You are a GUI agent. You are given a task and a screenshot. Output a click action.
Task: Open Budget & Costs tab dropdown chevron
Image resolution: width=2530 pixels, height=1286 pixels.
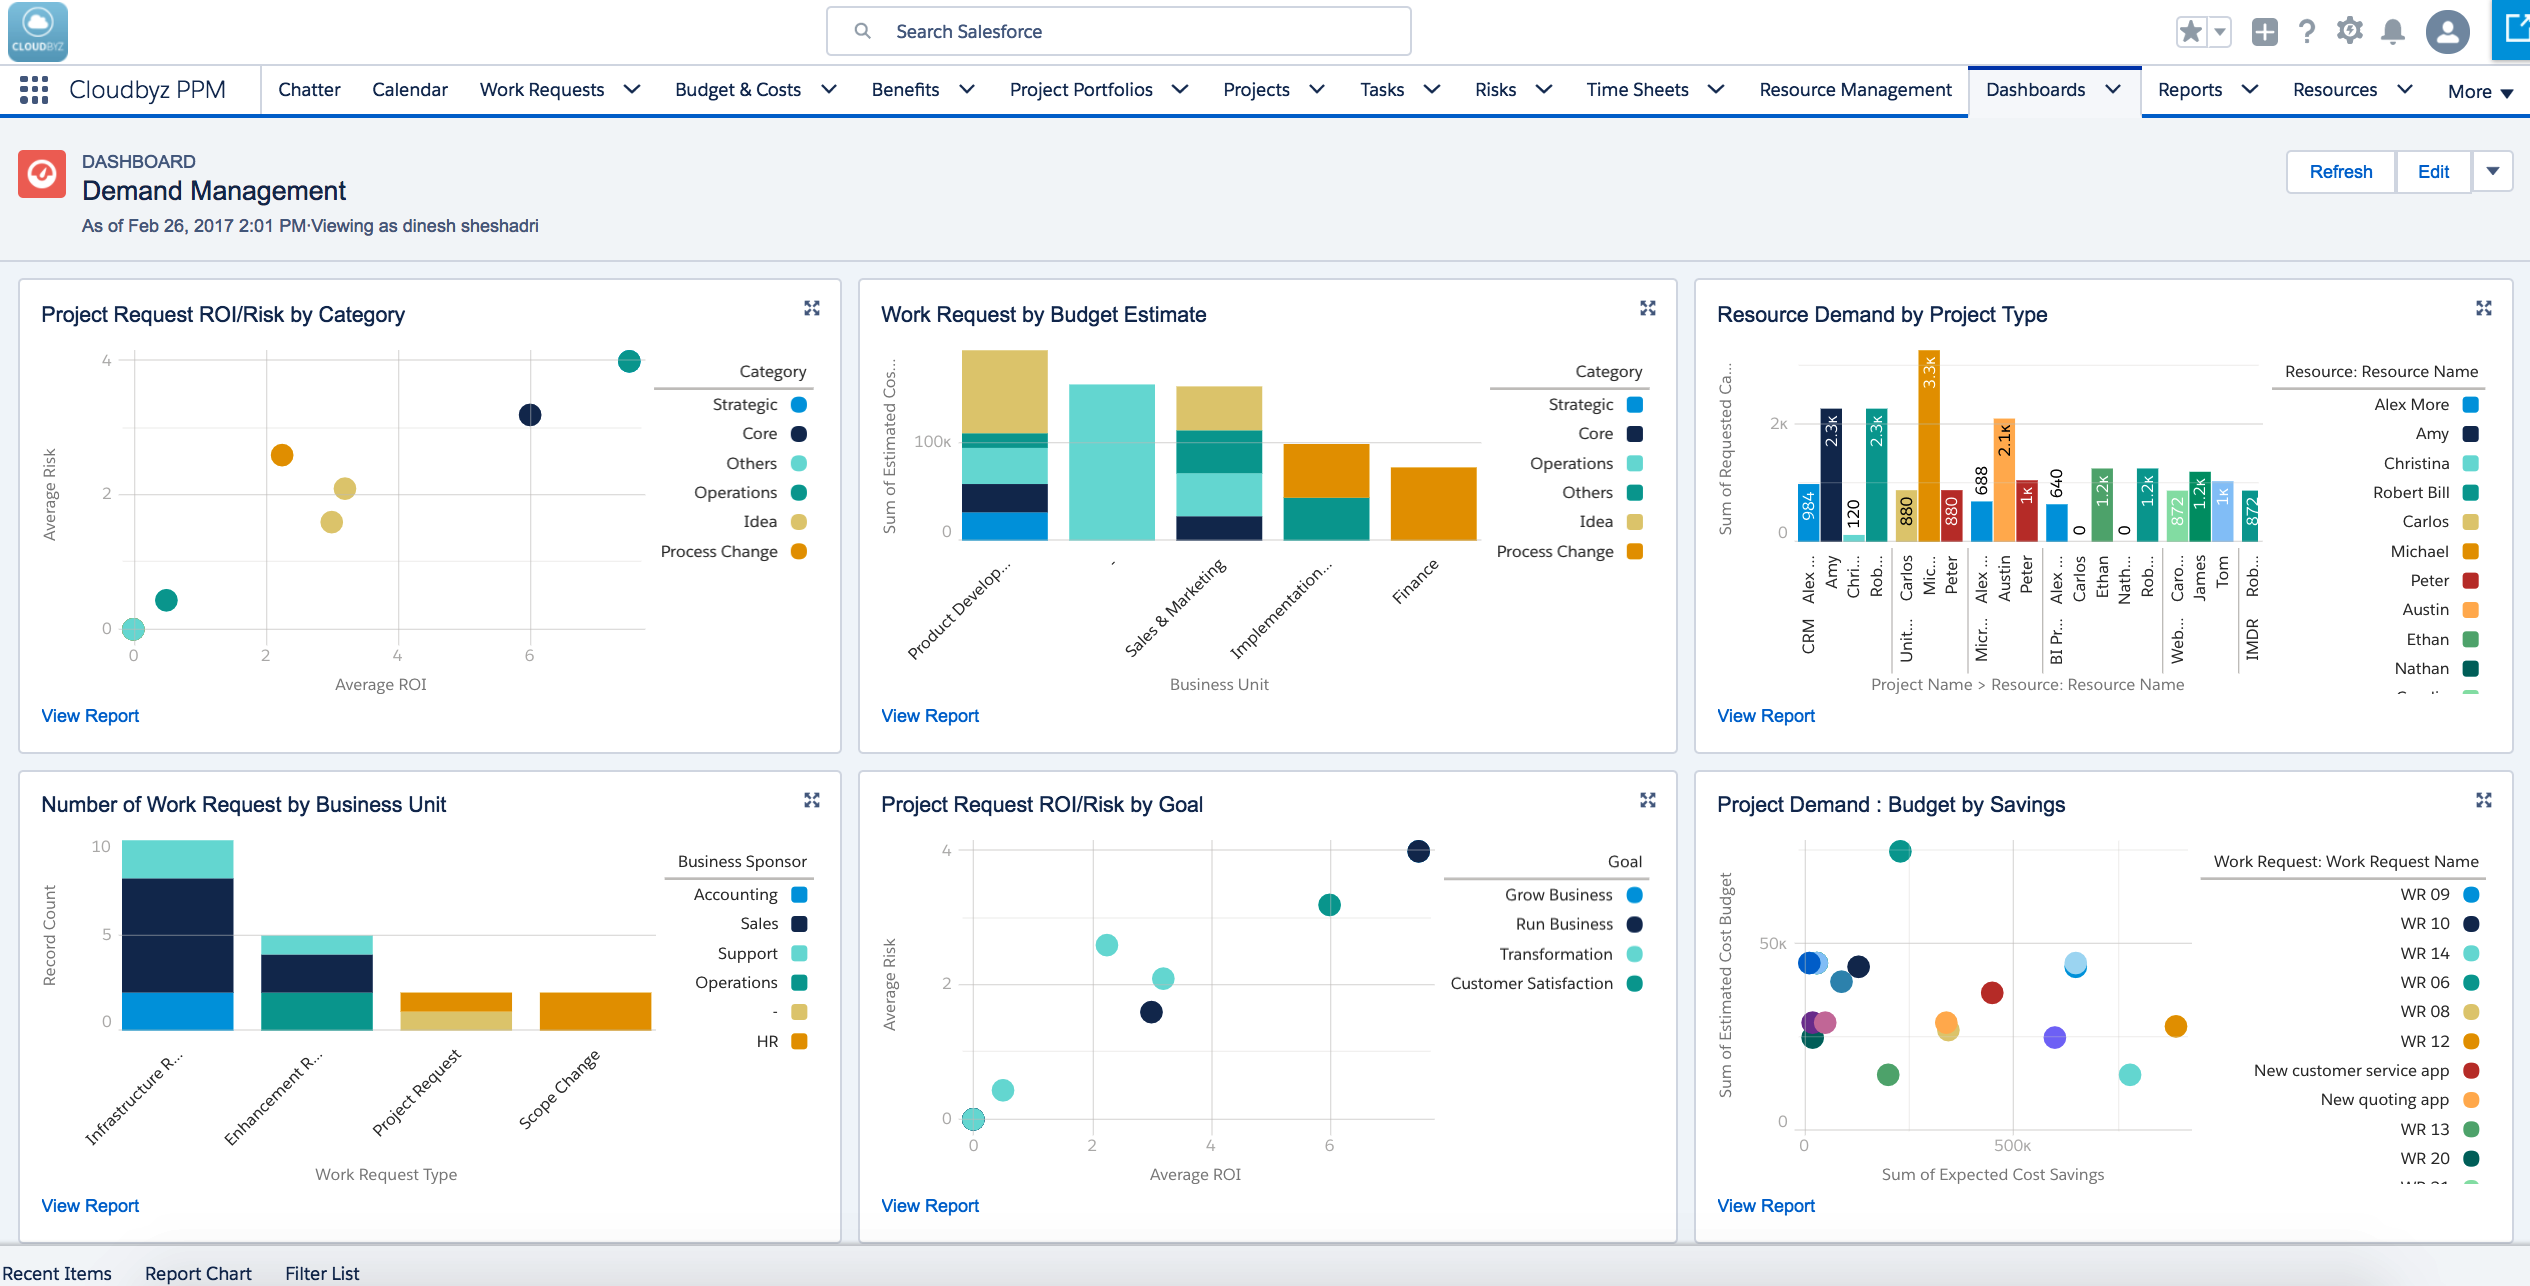click(829, 90)
